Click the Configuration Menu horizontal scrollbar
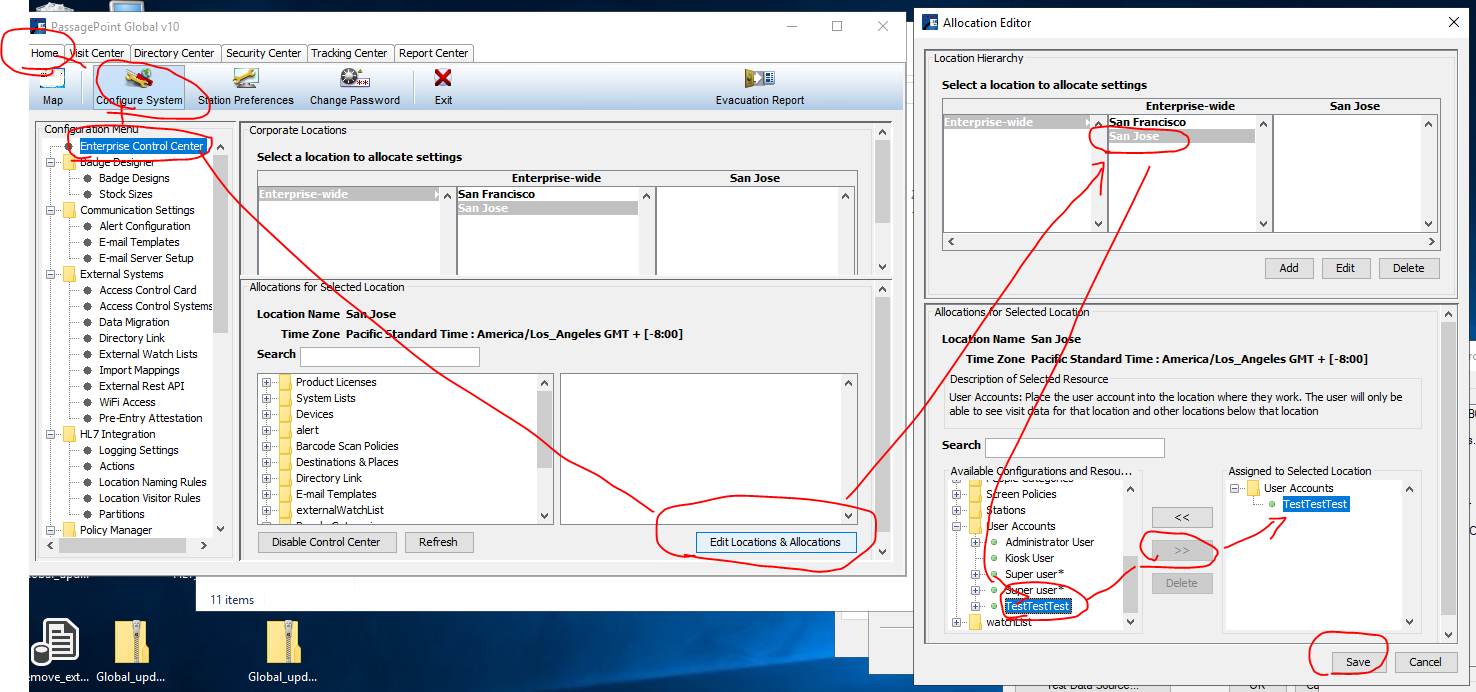 123,546
